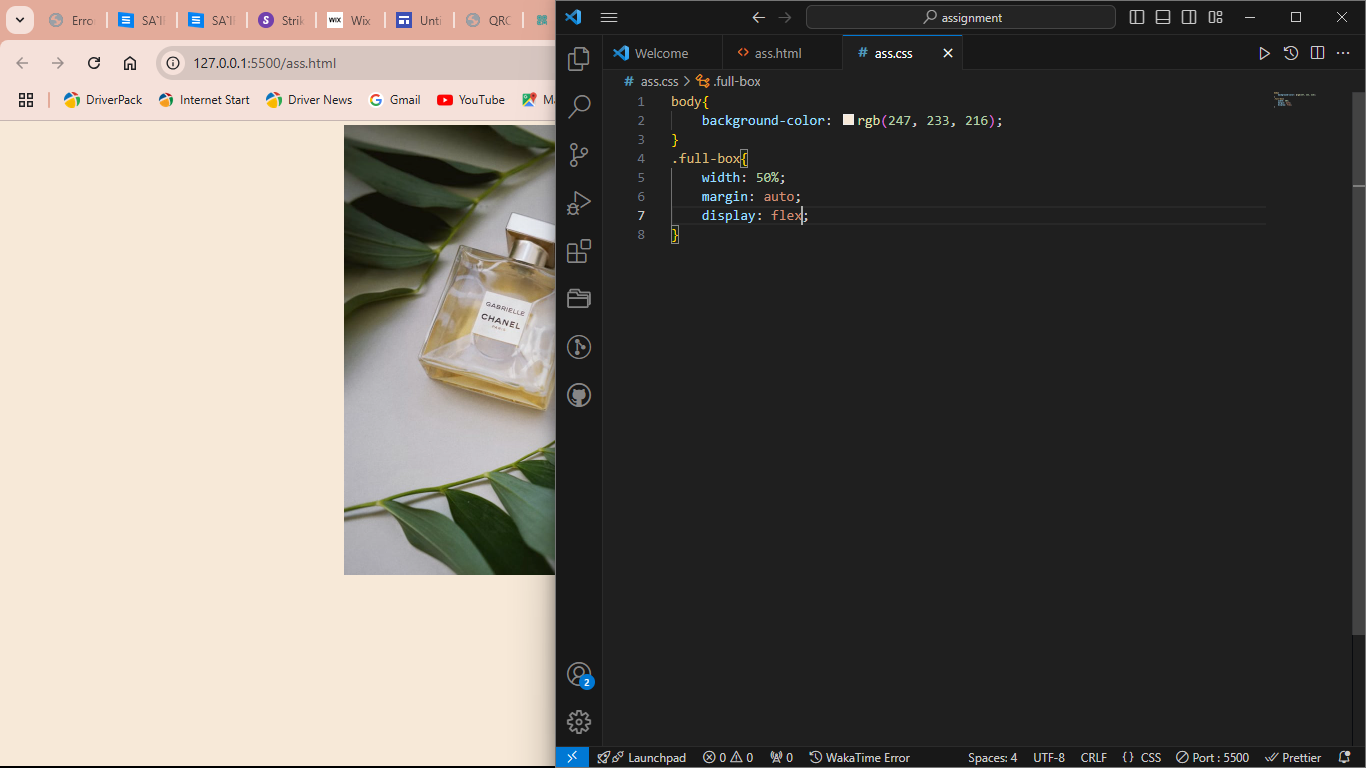Open the Gmail bookmark
Viewport: 1366px width, 768px height.
394,99
